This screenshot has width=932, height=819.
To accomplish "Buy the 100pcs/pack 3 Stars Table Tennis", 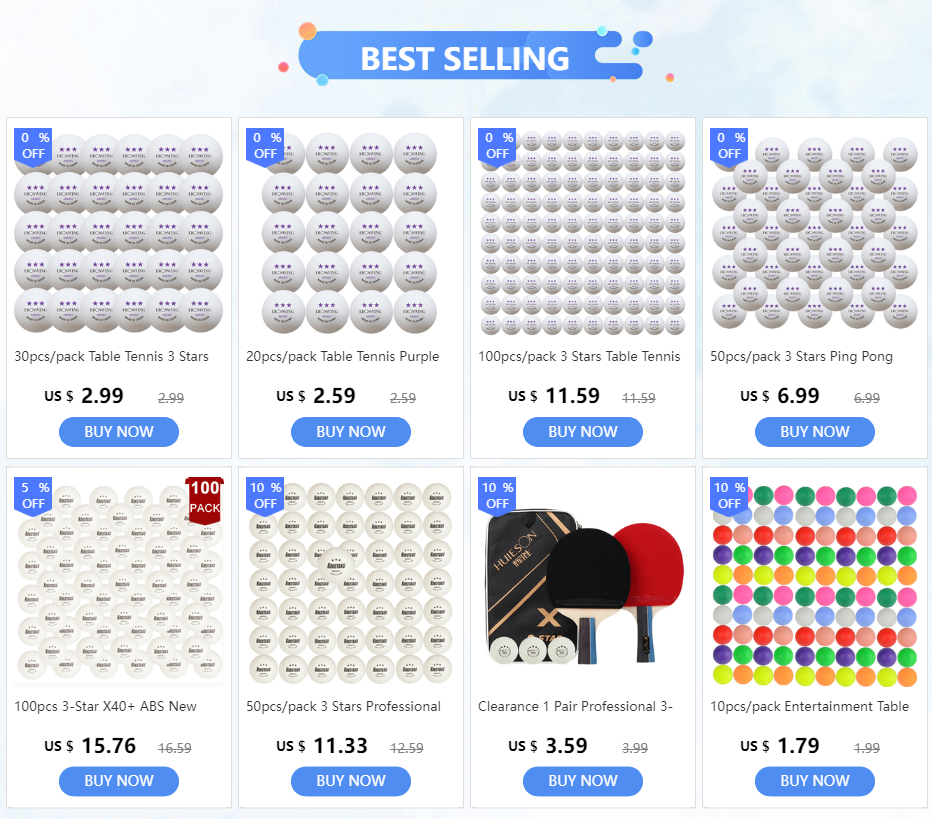I will pos(583,432).
